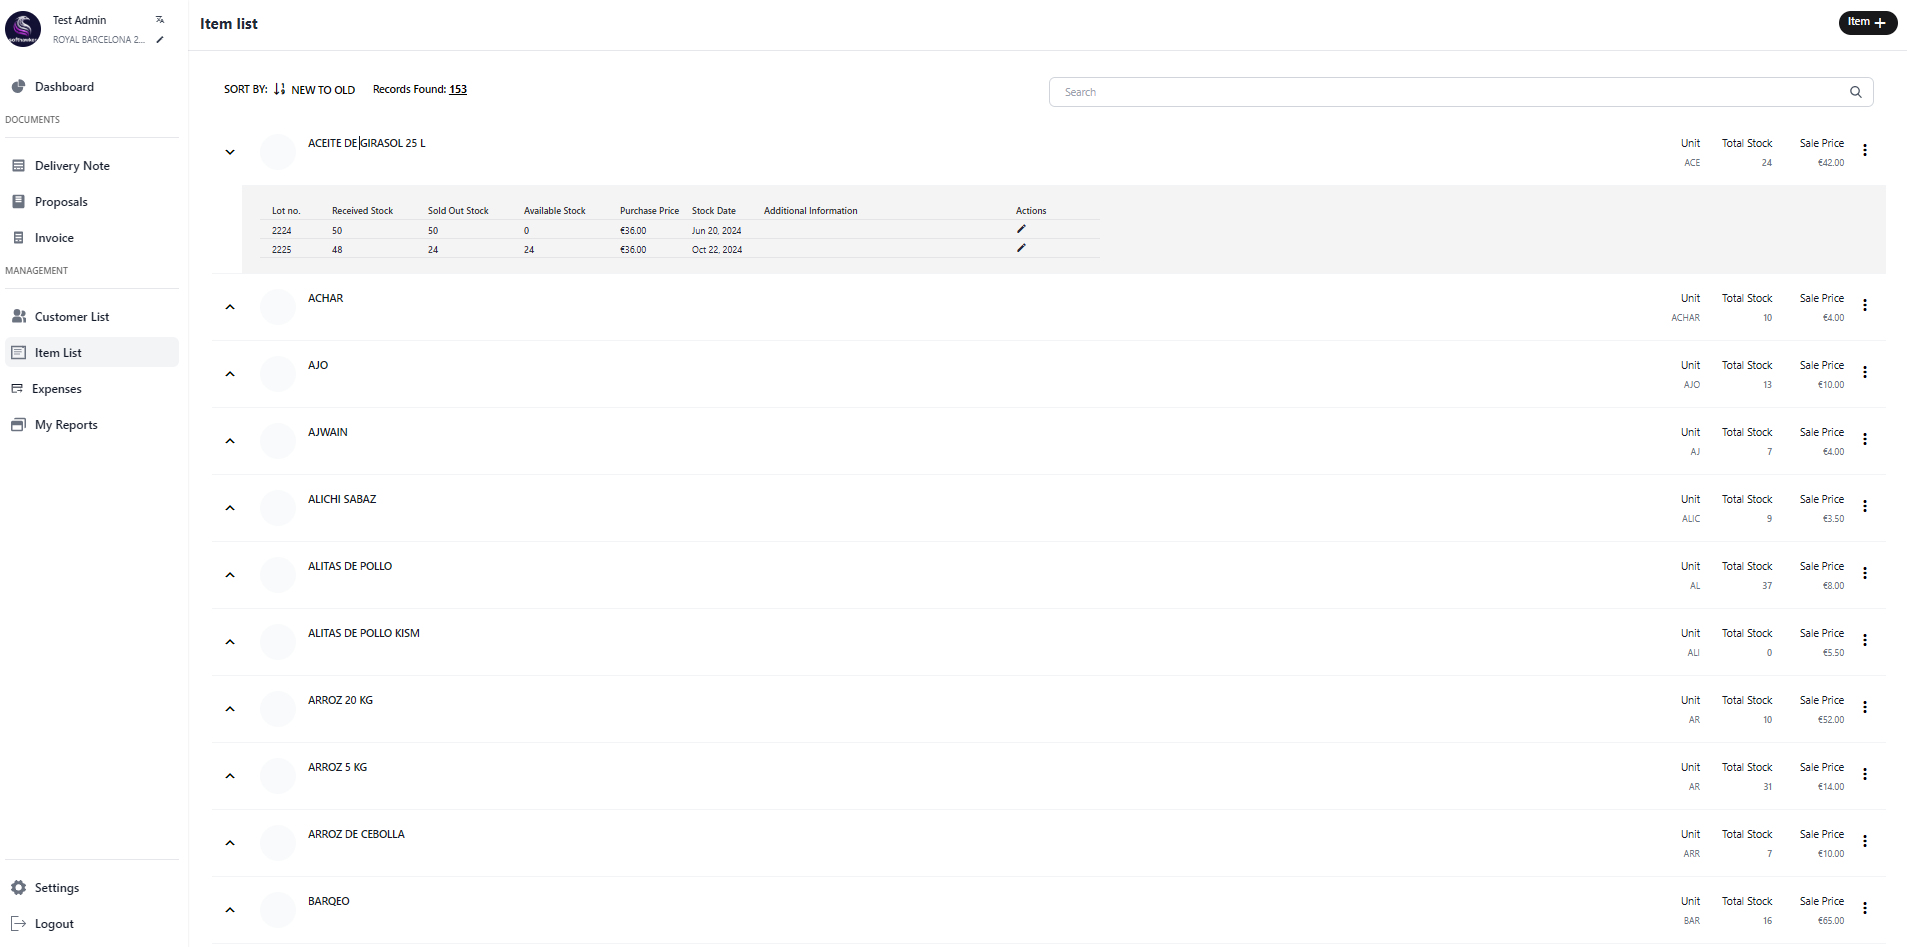
Task: Open three-dot menu for ARROZ 20 KG
Action: [x=1864, y=708]
